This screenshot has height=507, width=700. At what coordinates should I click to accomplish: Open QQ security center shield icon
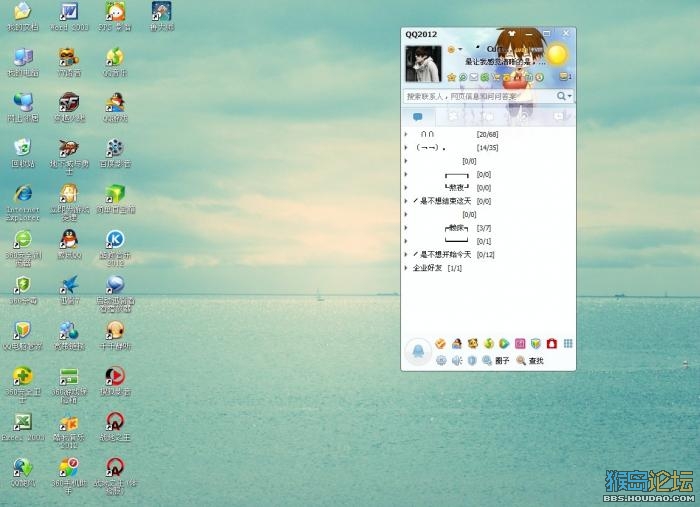[472, 360]
